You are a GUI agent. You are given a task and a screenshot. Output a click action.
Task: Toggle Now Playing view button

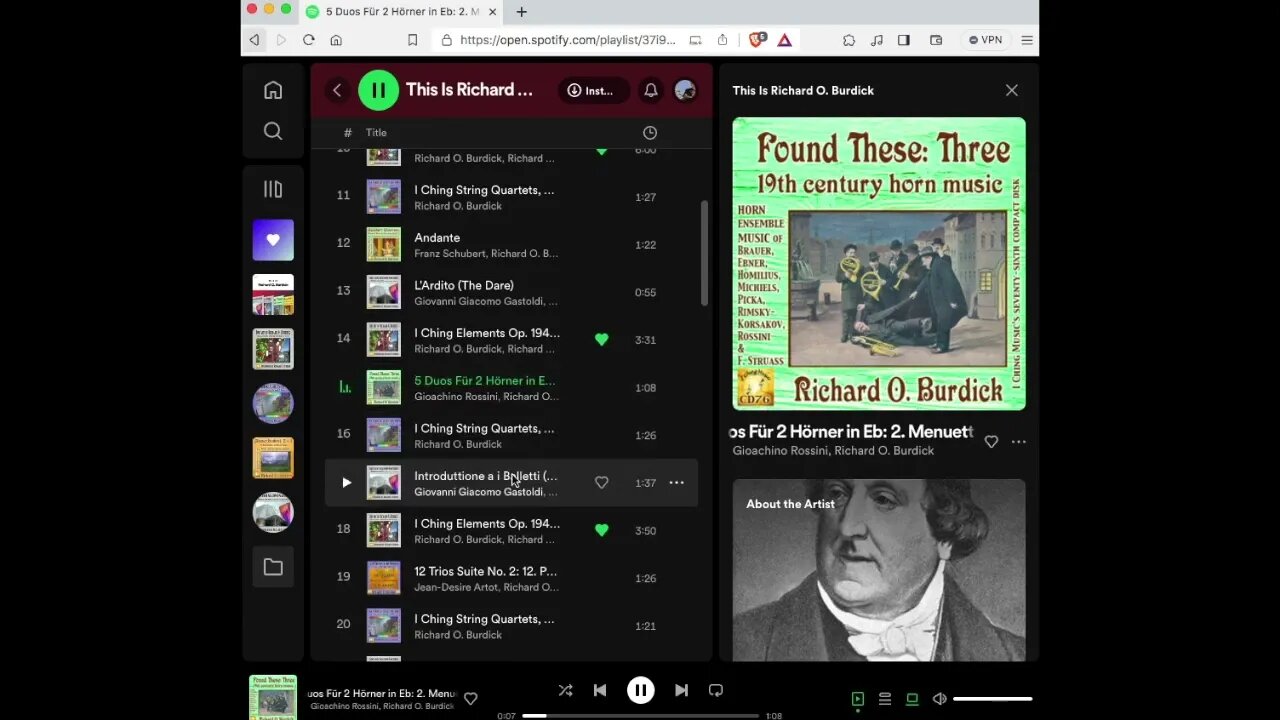(857, 699)
